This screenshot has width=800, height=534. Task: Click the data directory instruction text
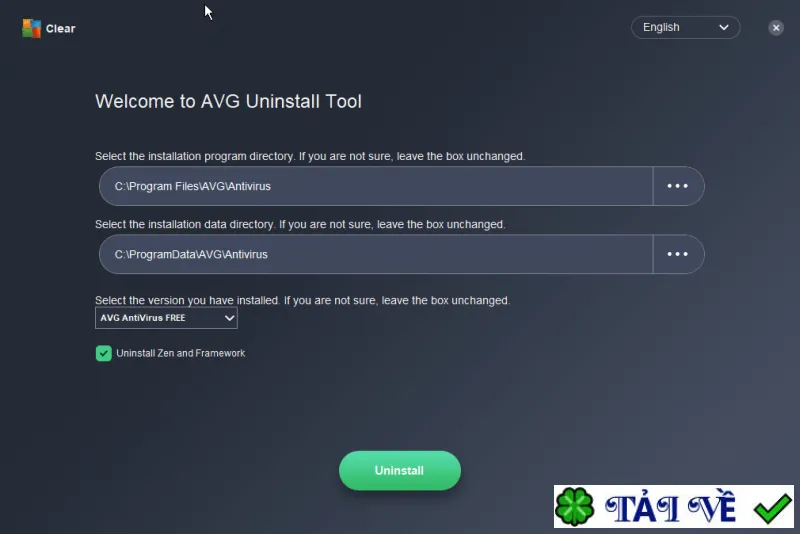300,224
